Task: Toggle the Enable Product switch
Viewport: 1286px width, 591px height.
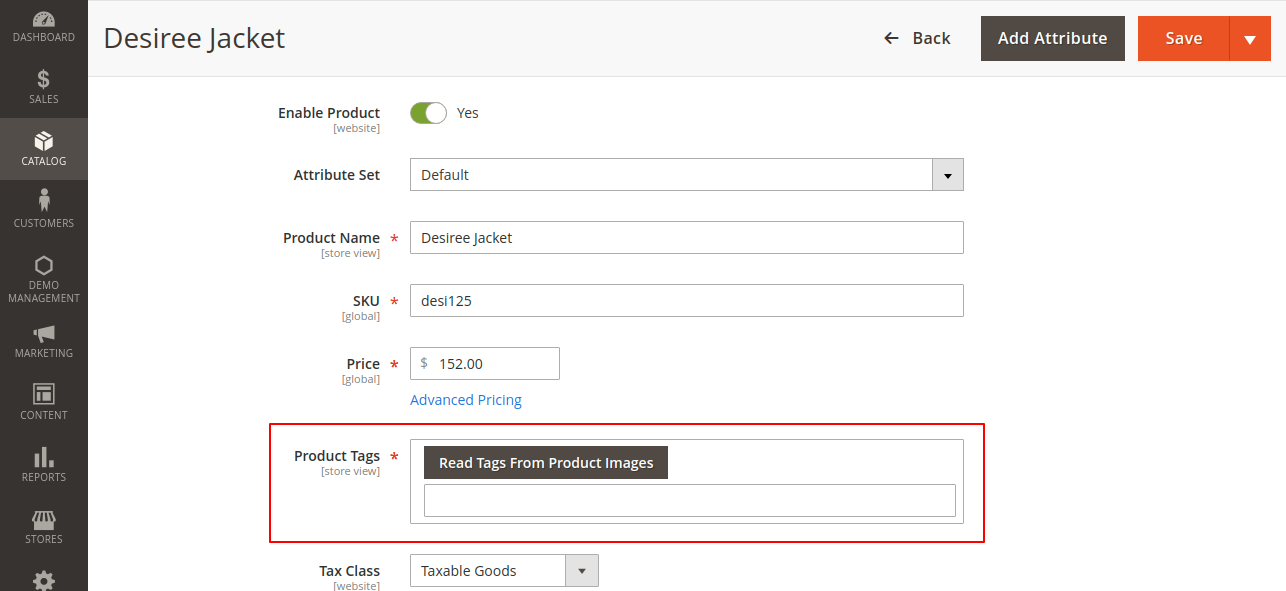Action: [x=428, y=113]
